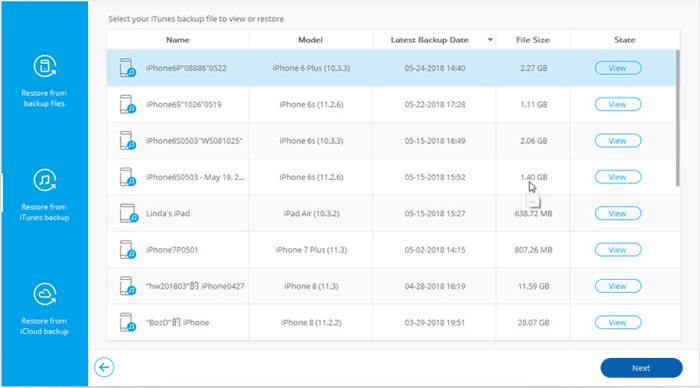700x388 pixels.
Task: View the iPhone6P"08886"0522 backup
Action: click(x=618, y=68)
